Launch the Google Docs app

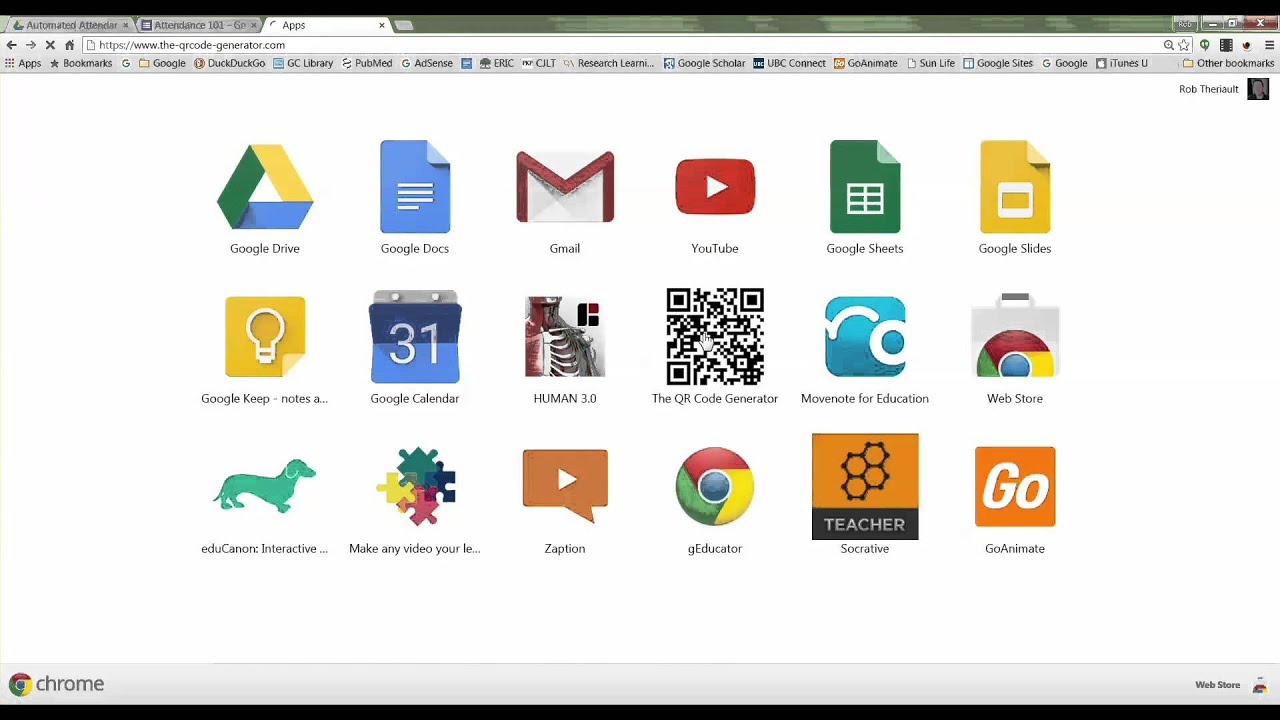pos(415,187)
